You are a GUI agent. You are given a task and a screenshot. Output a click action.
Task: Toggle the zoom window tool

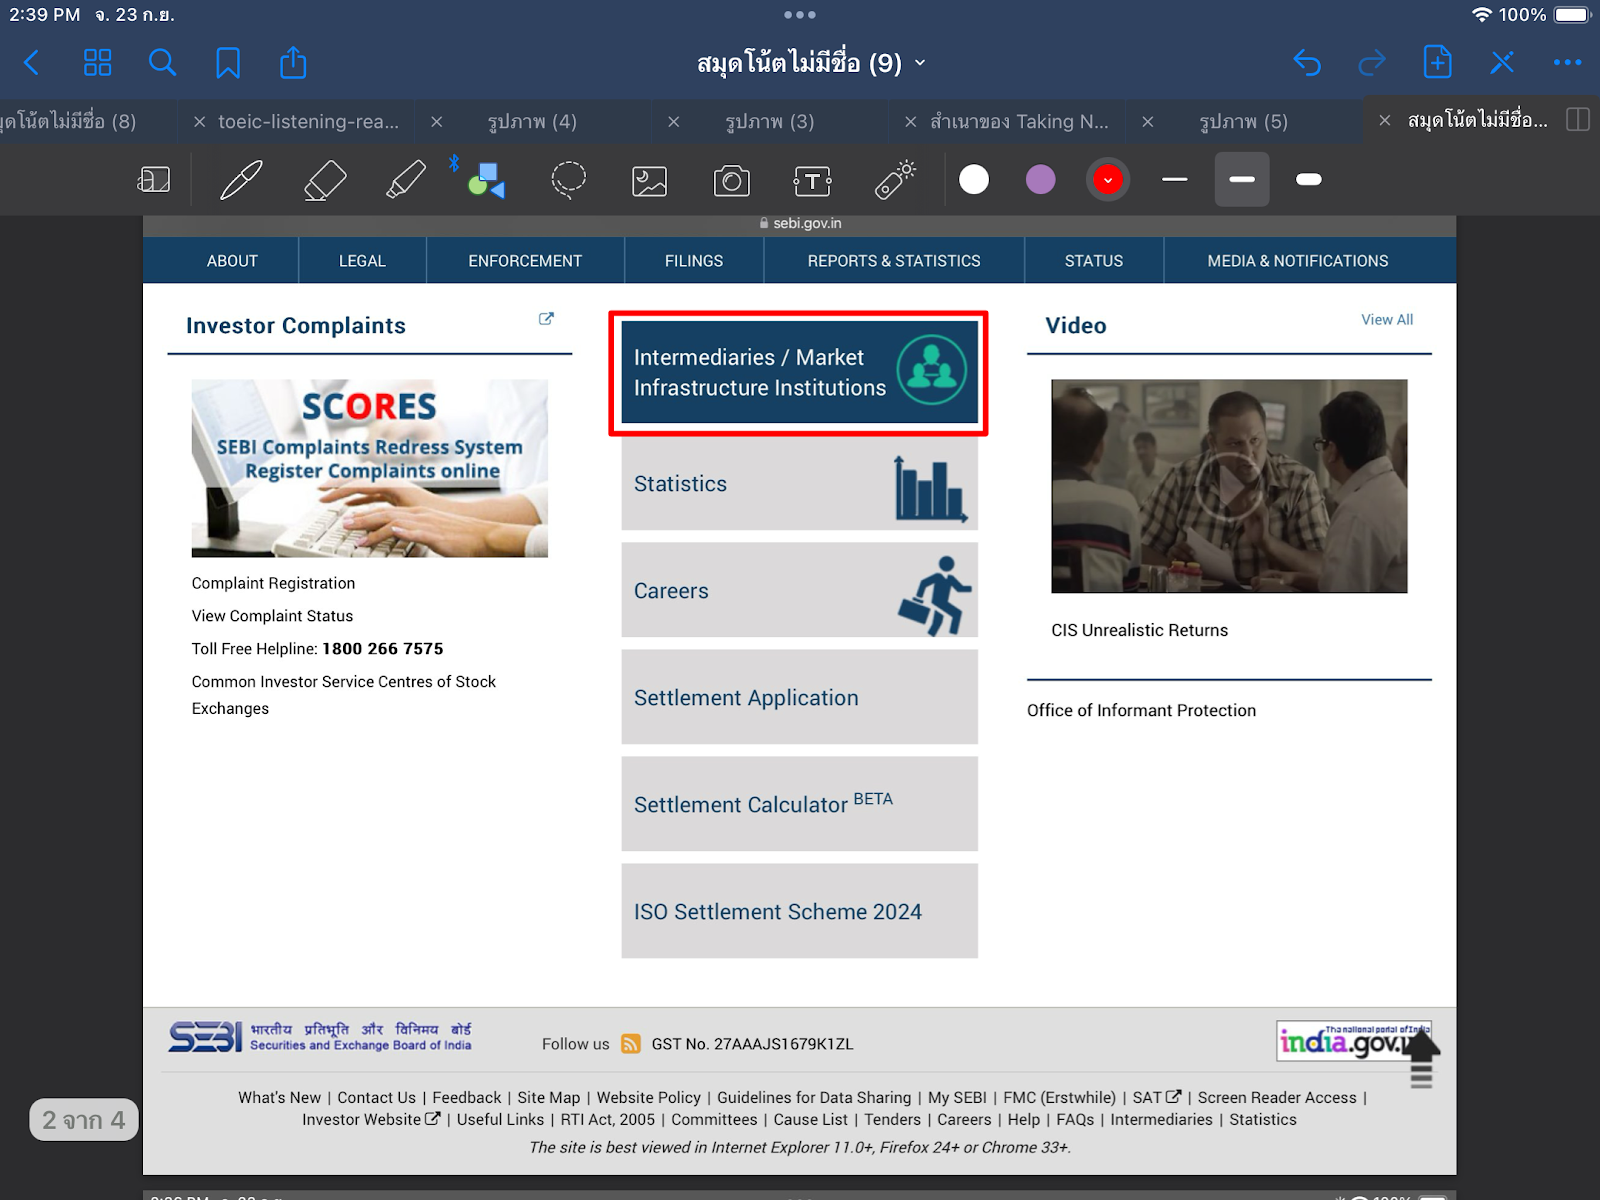153,180
